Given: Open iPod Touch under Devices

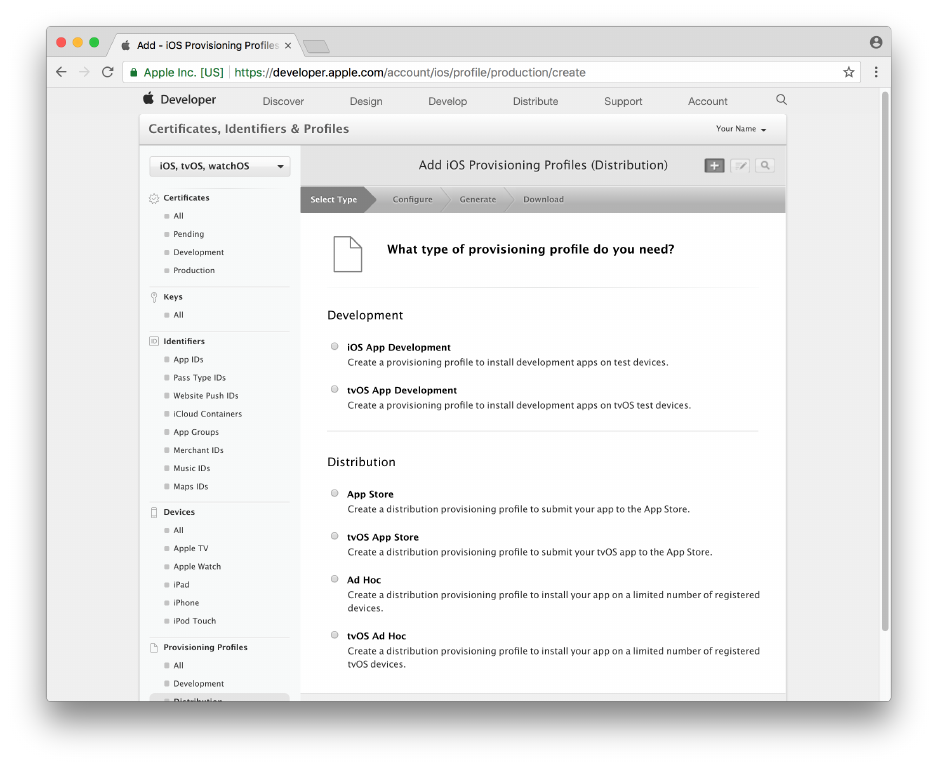Looking at the screenshot, I should [195, 621].
